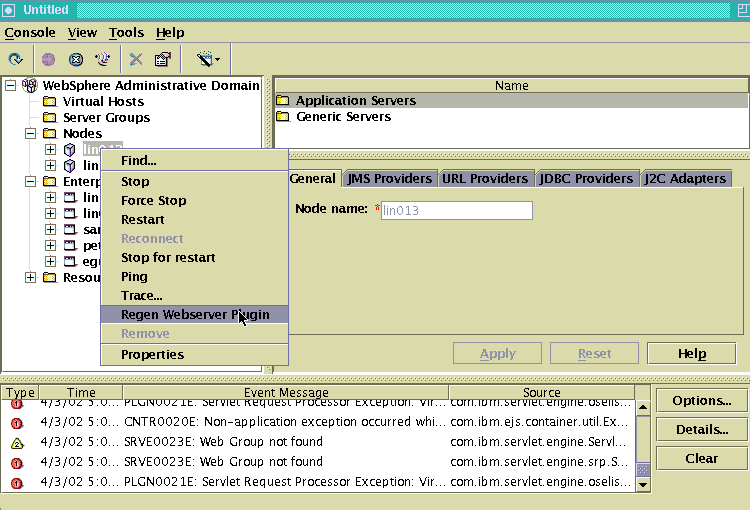Click the yellow warning icon in event list

coord(17,443)
